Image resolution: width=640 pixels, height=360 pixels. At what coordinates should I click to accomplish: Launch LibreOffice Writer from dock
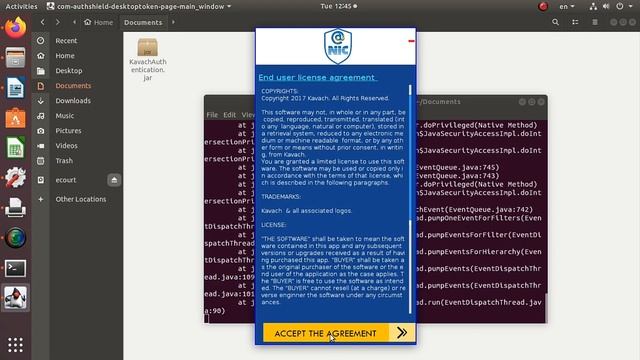16,88
